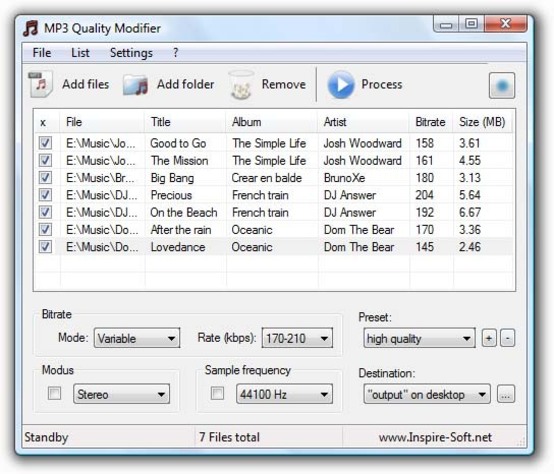554x474 pixels.
Task: Select the Big Bang track row
Action: (x=274, y=178)
